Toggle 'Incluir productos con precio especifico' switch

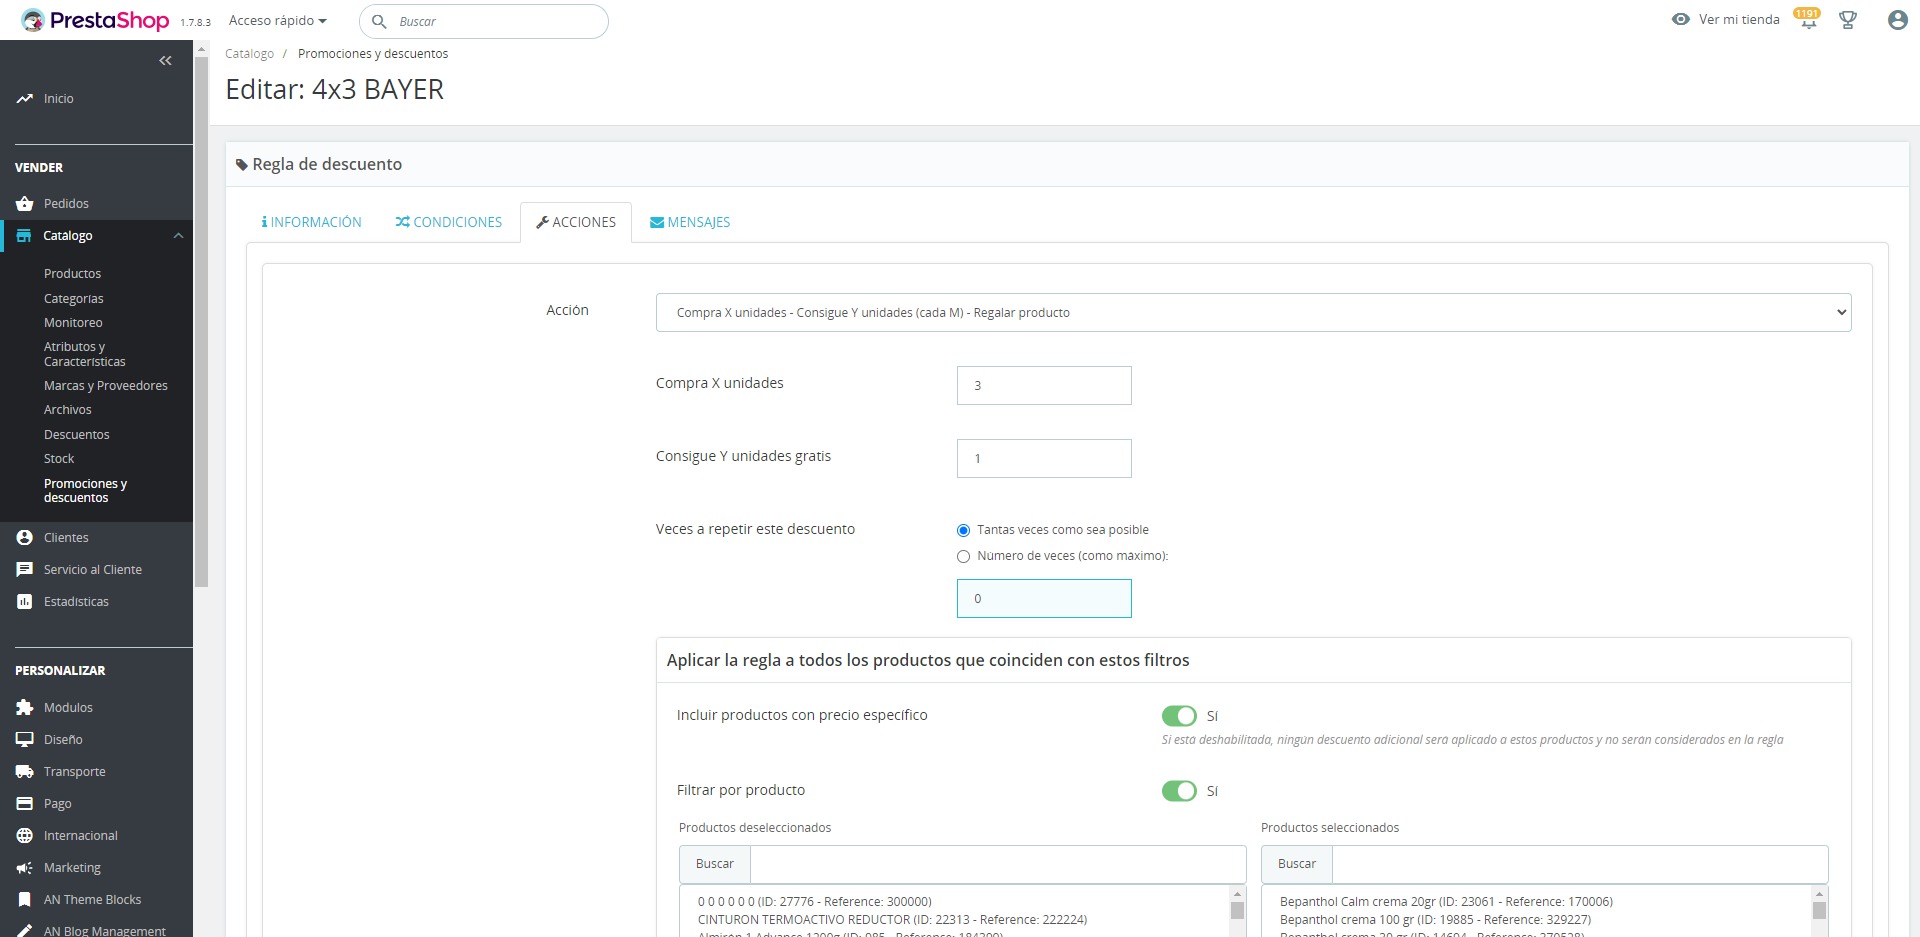click(x=1179, y=716)
